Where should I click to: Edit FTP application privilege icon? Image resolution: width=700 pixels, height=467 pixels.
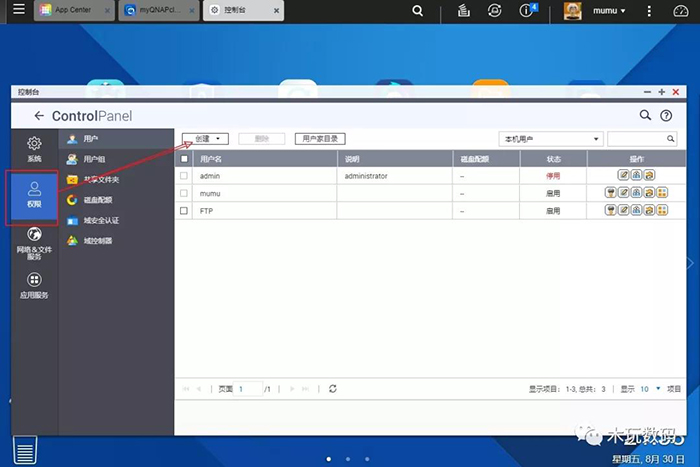(662, 210)
